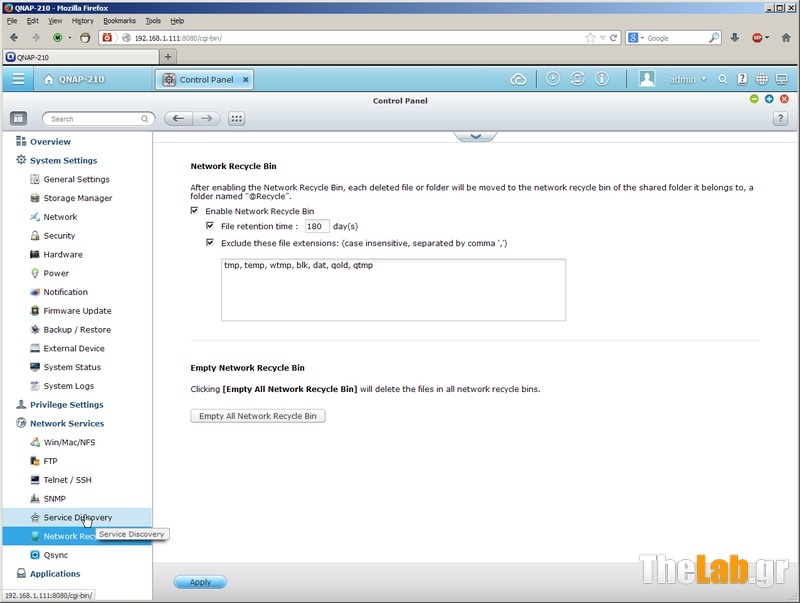The height and width of the screenshot is (603, 800).
Task: Expand the collapsed panel chevron at top
Action: 475,135
